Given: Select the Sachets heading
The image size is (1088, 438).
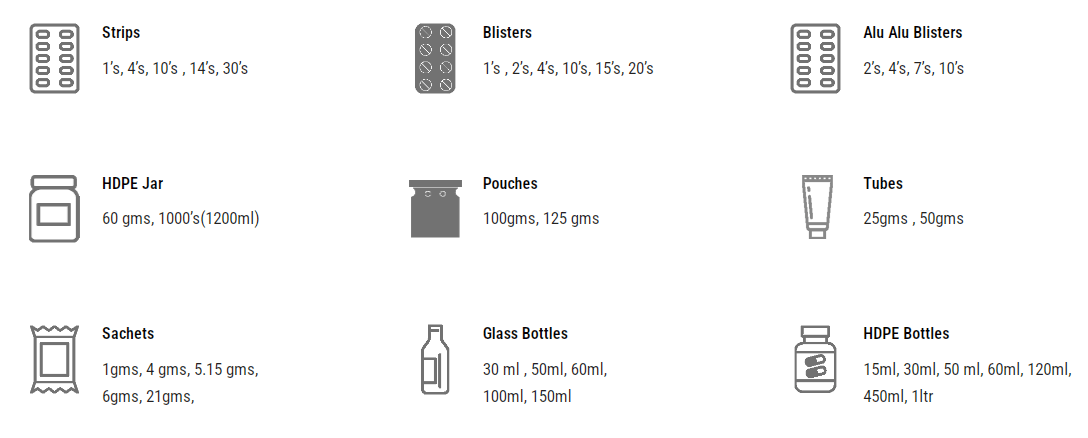Looking at the screenshot, I should click(128, 334).
